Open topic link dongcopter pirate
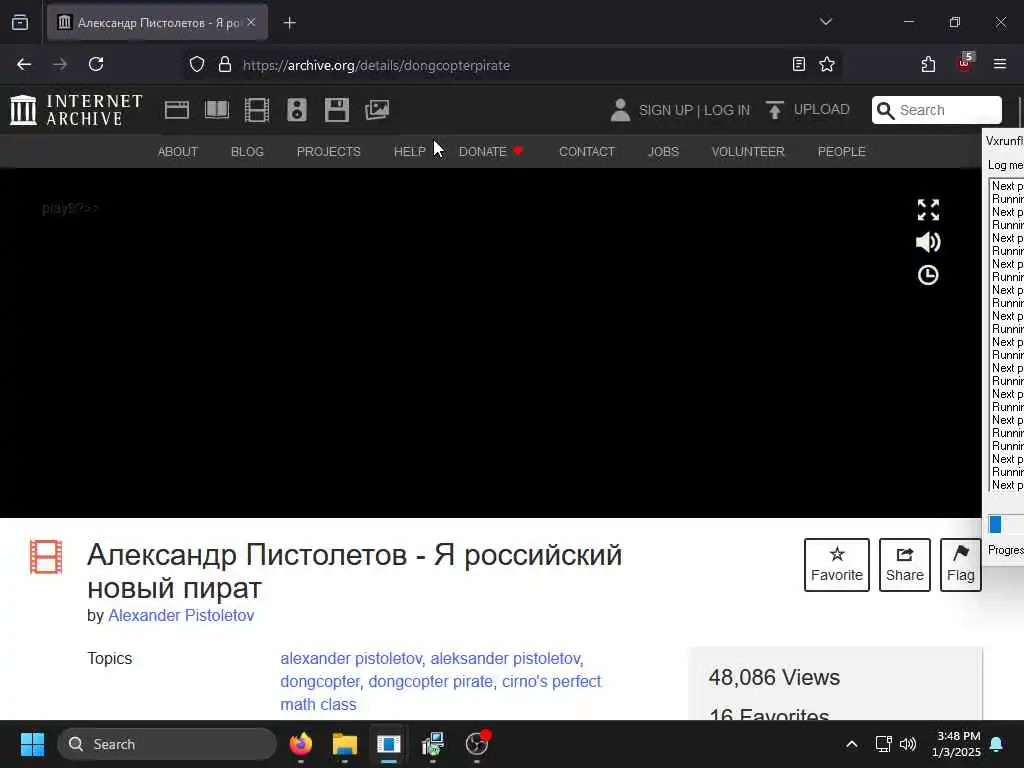 (430, 681)
